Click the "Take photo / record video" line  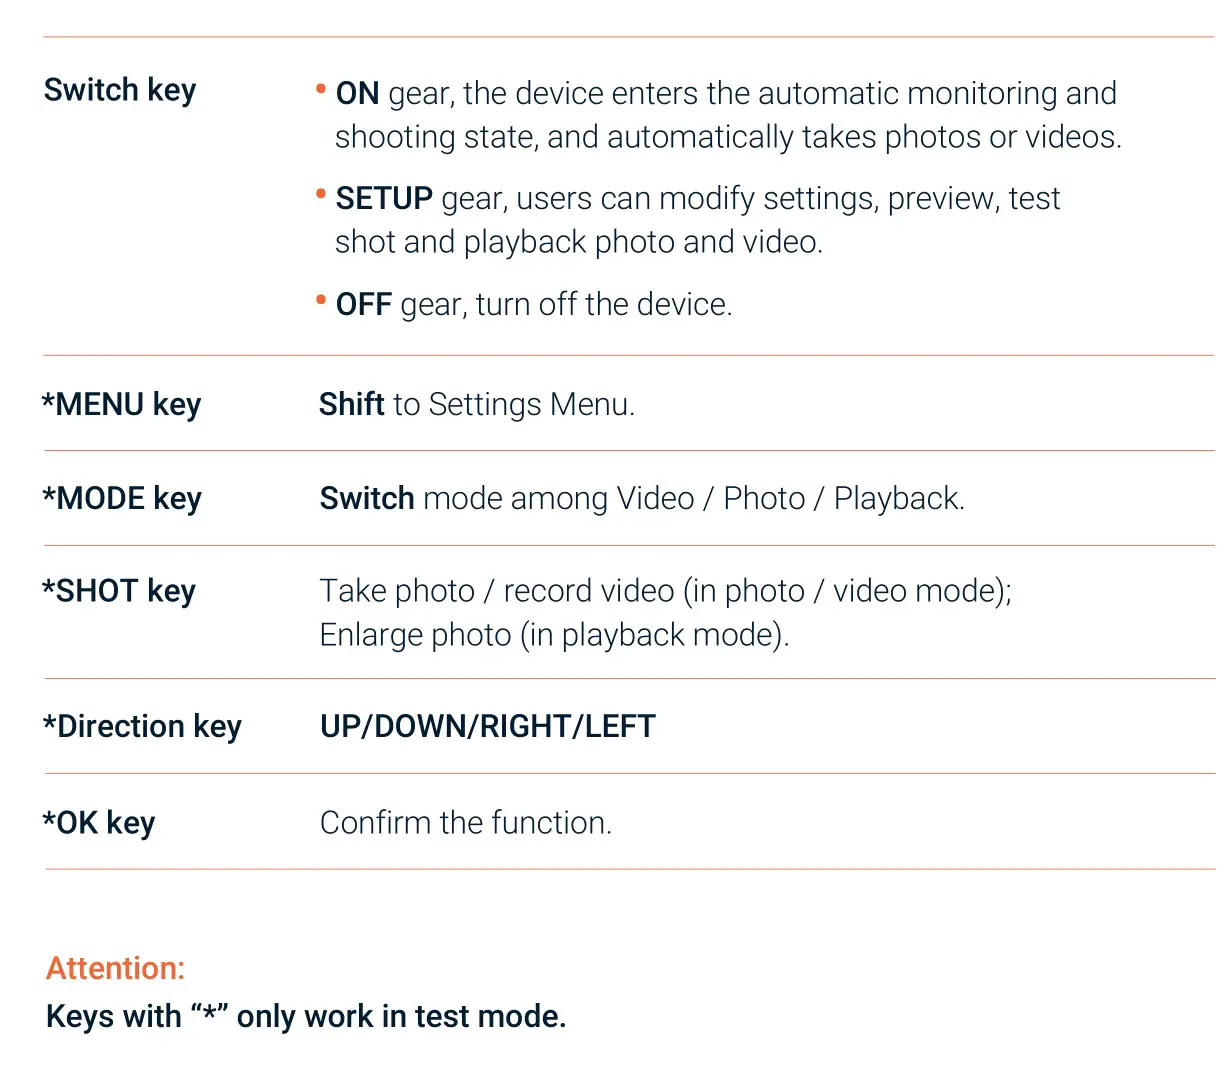click(665, 591)
